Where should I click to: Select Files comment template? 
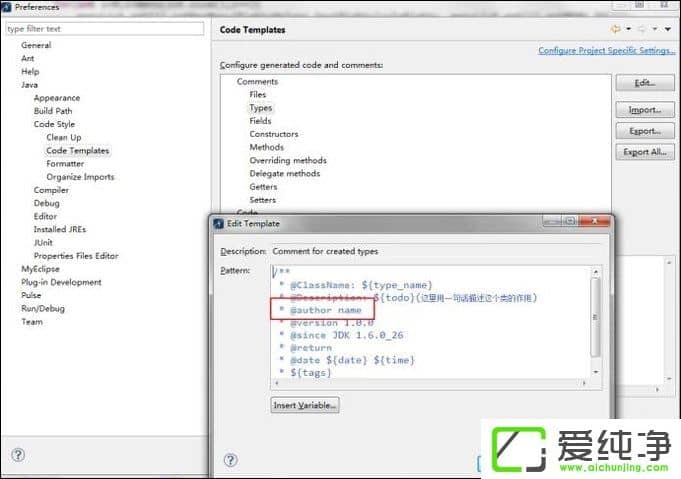click(258, 94)
